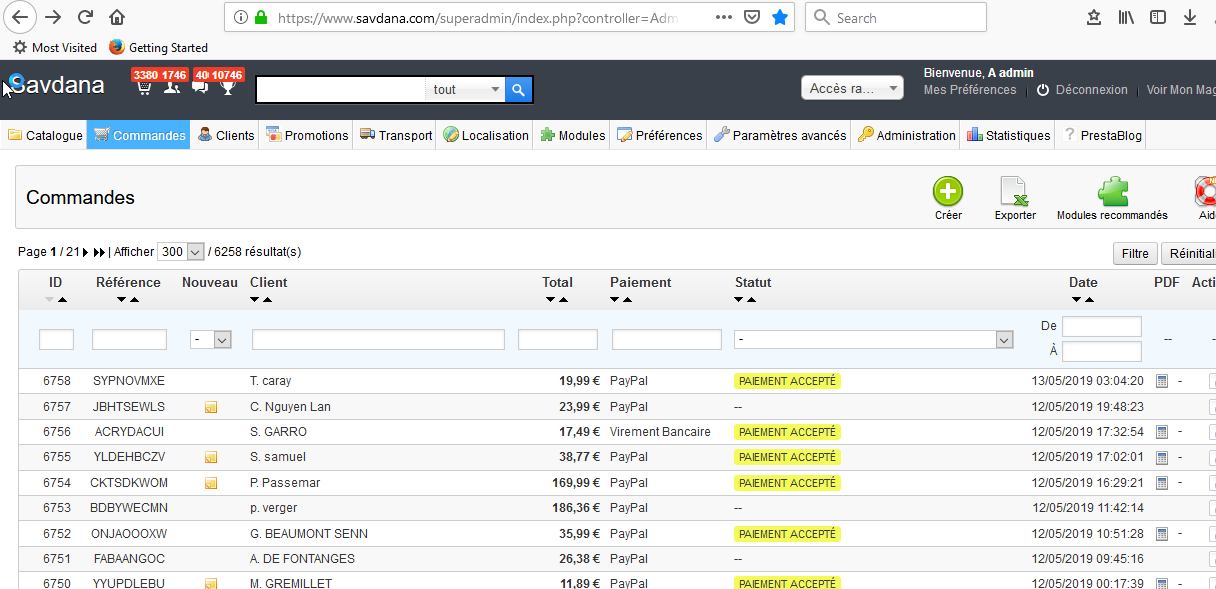Click the green Créer order icon
Viewport: 1216px width, 589px height.
pos(947,192)
